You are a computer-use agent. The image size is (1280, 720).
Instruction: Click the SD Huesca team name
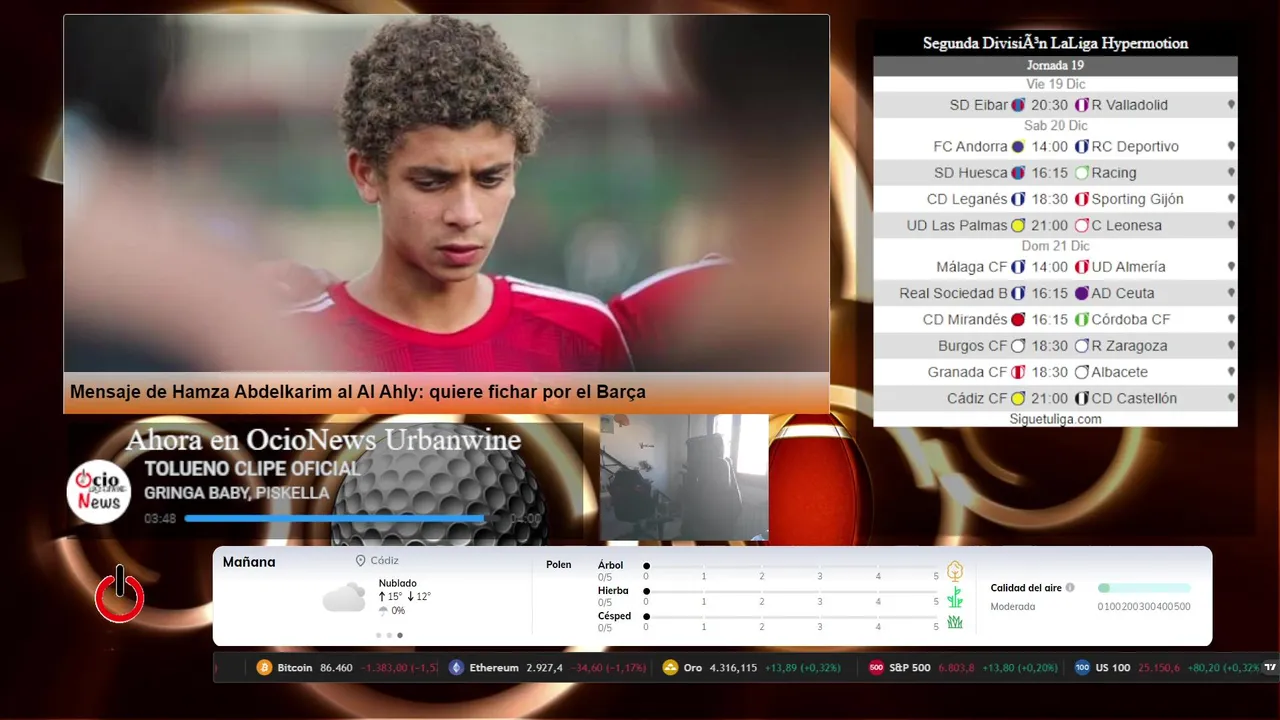click(x=970, y=173)
